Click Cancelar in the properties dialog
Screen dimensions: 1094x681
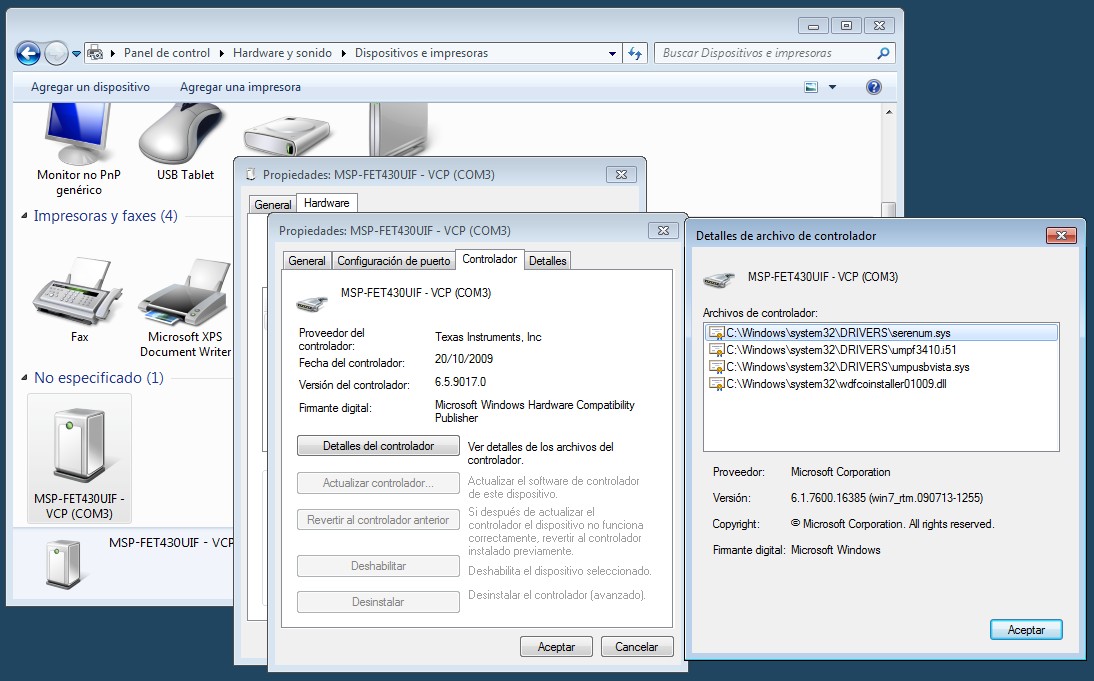637,647
